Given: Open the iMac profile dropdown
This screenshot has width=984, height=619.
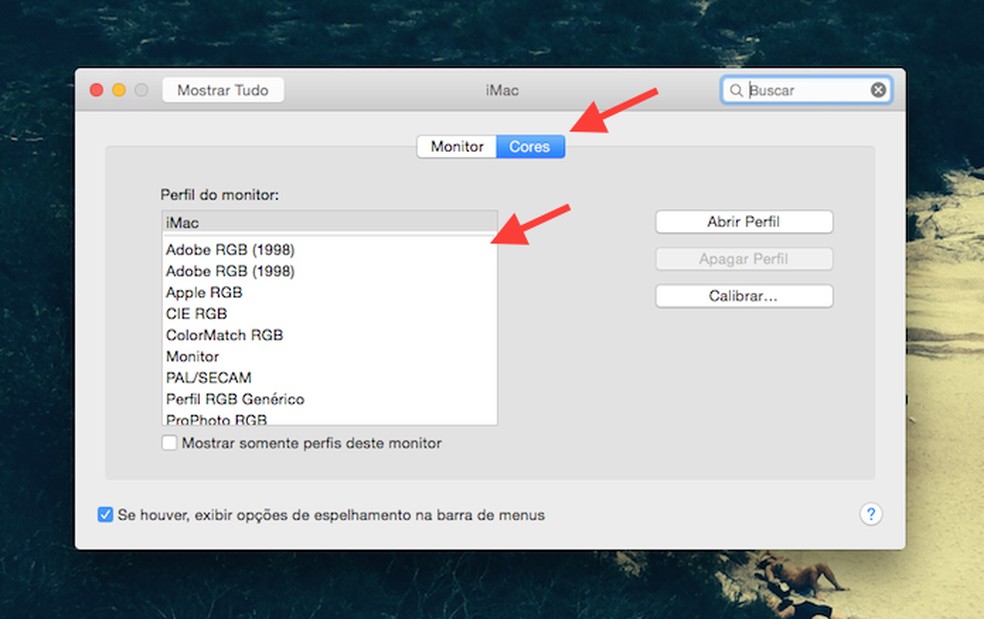Looking at the screenshot, I should 329,220.
